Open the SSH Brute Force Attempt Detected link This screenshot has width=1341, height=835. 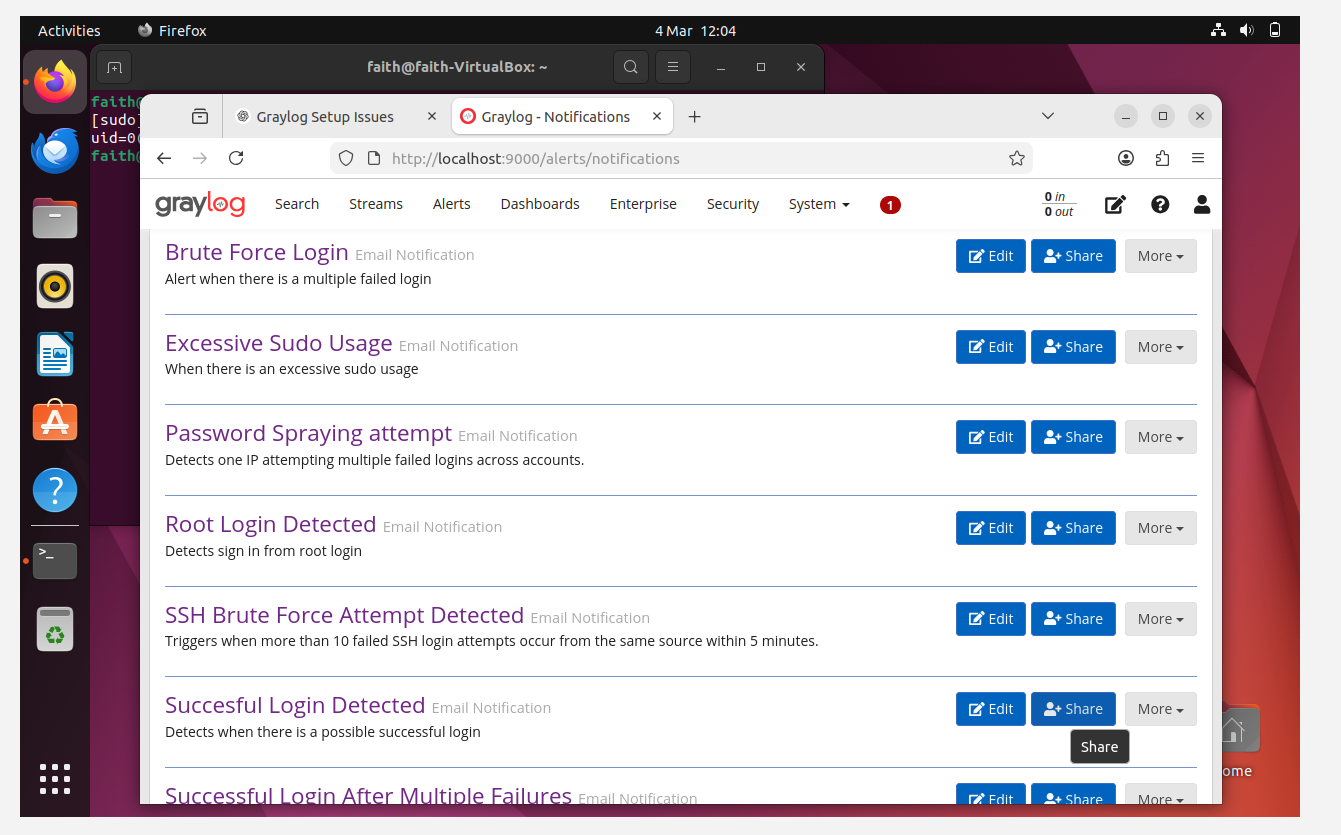344,615
